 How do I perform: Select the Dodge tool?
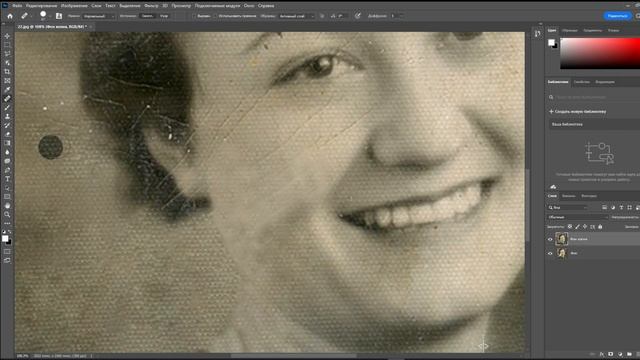(x=7, y=161)
